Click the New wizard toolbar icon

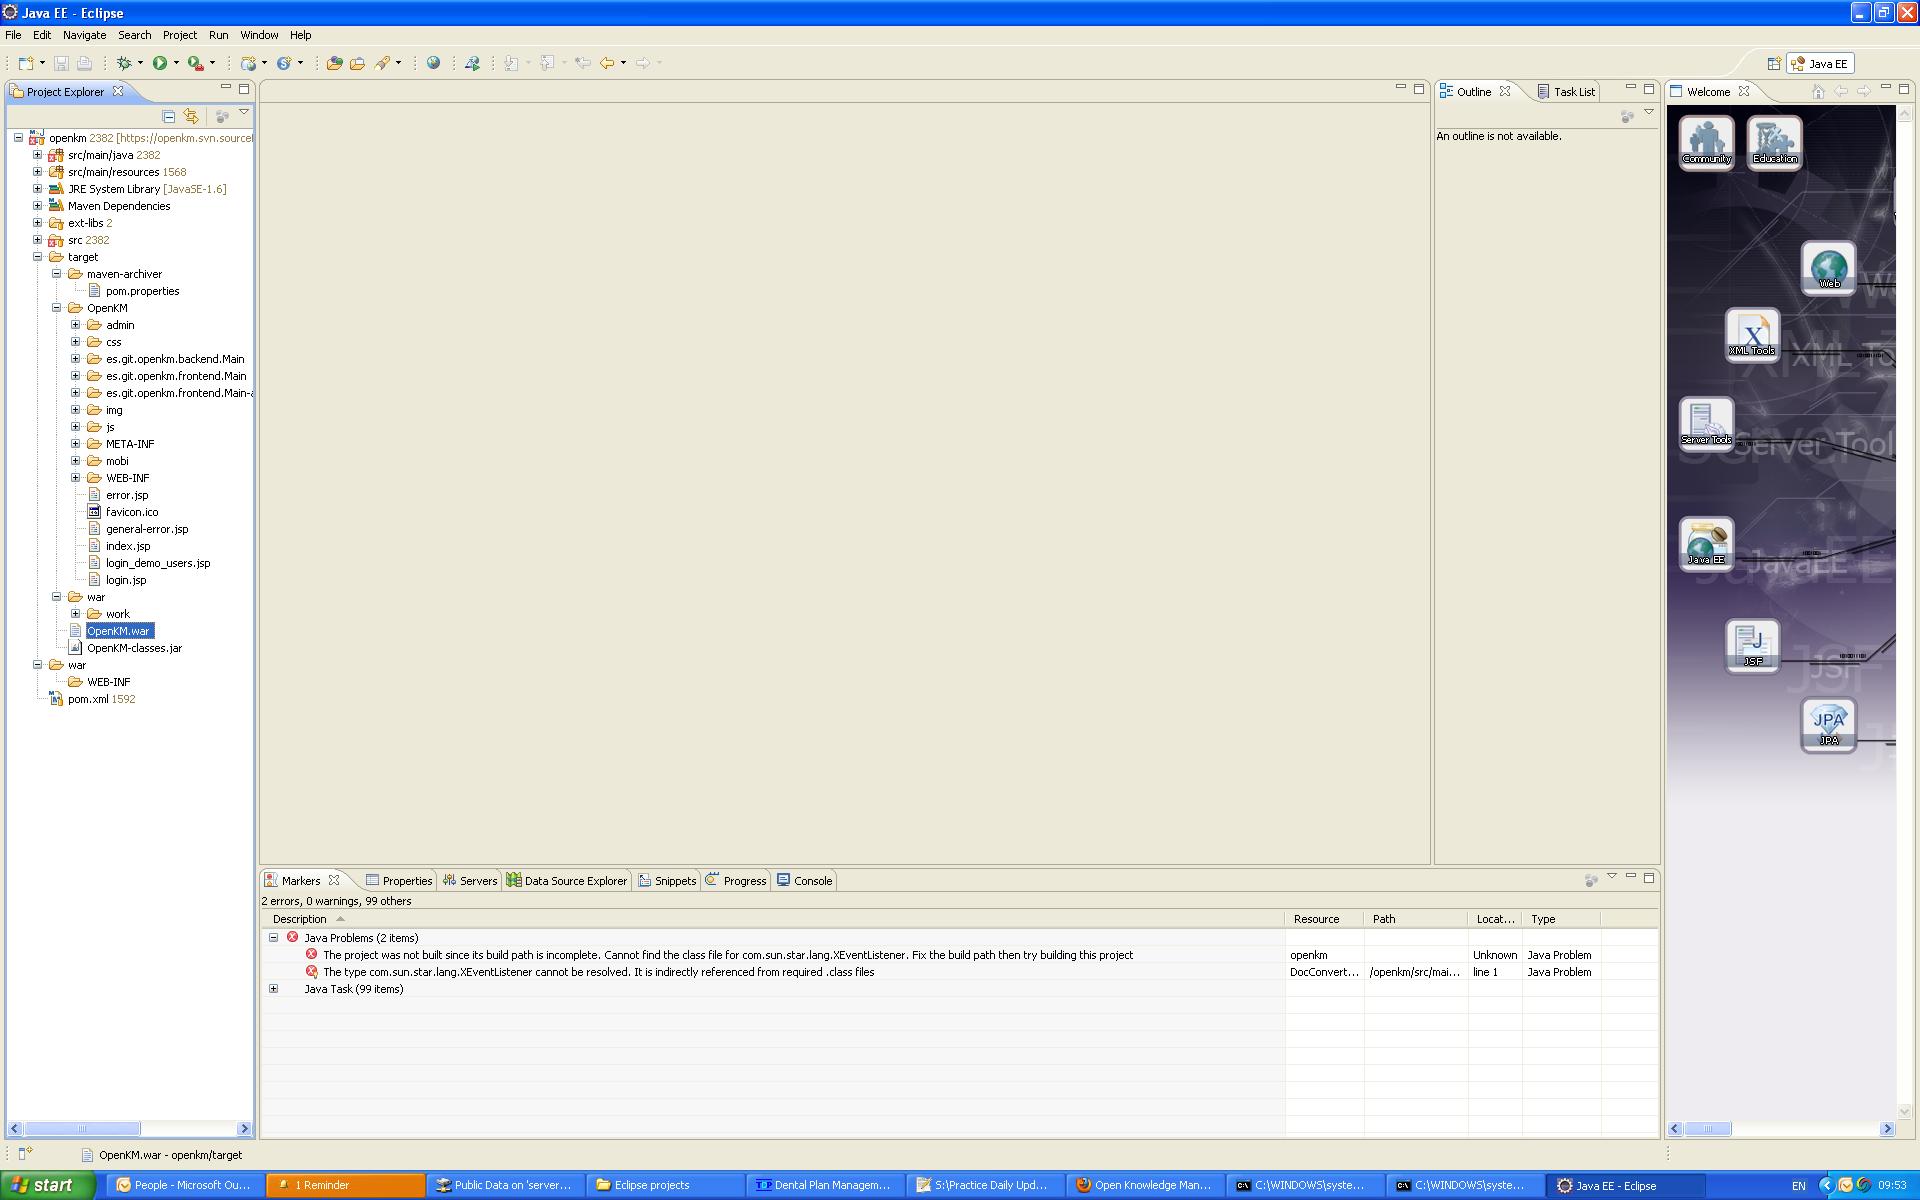click(26, 63)
